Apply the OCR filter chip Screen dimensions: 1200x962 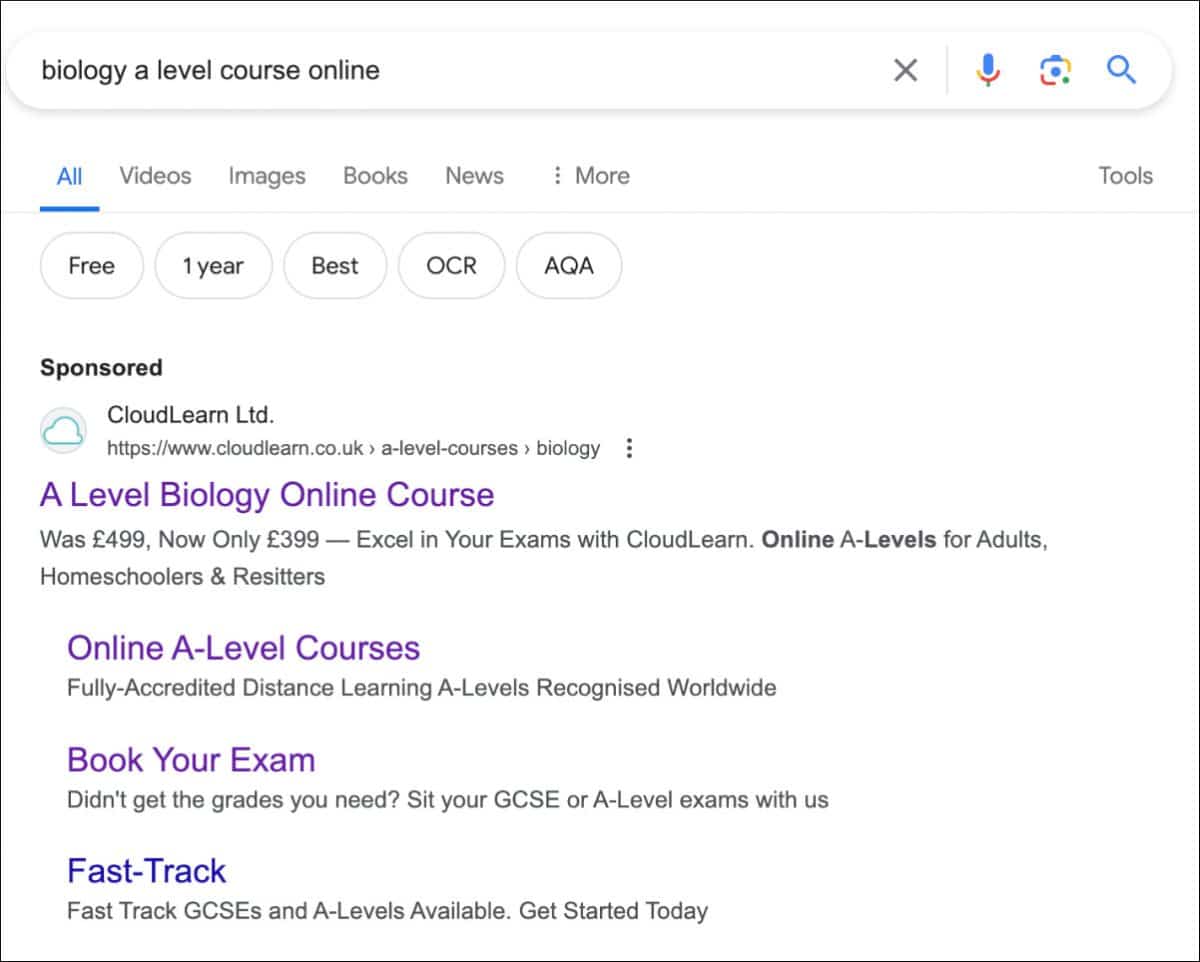click(451, 266)
